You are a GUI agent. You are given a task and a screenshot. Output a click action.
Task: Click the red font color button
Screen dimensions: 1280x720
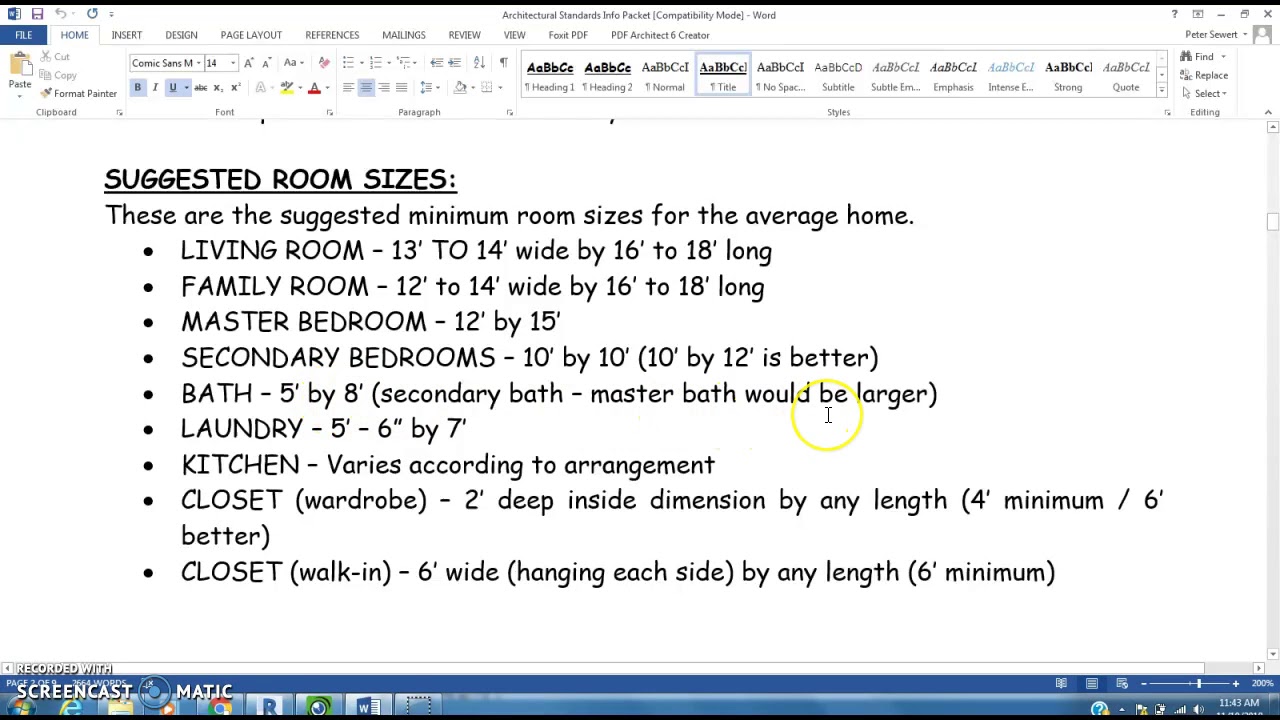tap(314, 88)
